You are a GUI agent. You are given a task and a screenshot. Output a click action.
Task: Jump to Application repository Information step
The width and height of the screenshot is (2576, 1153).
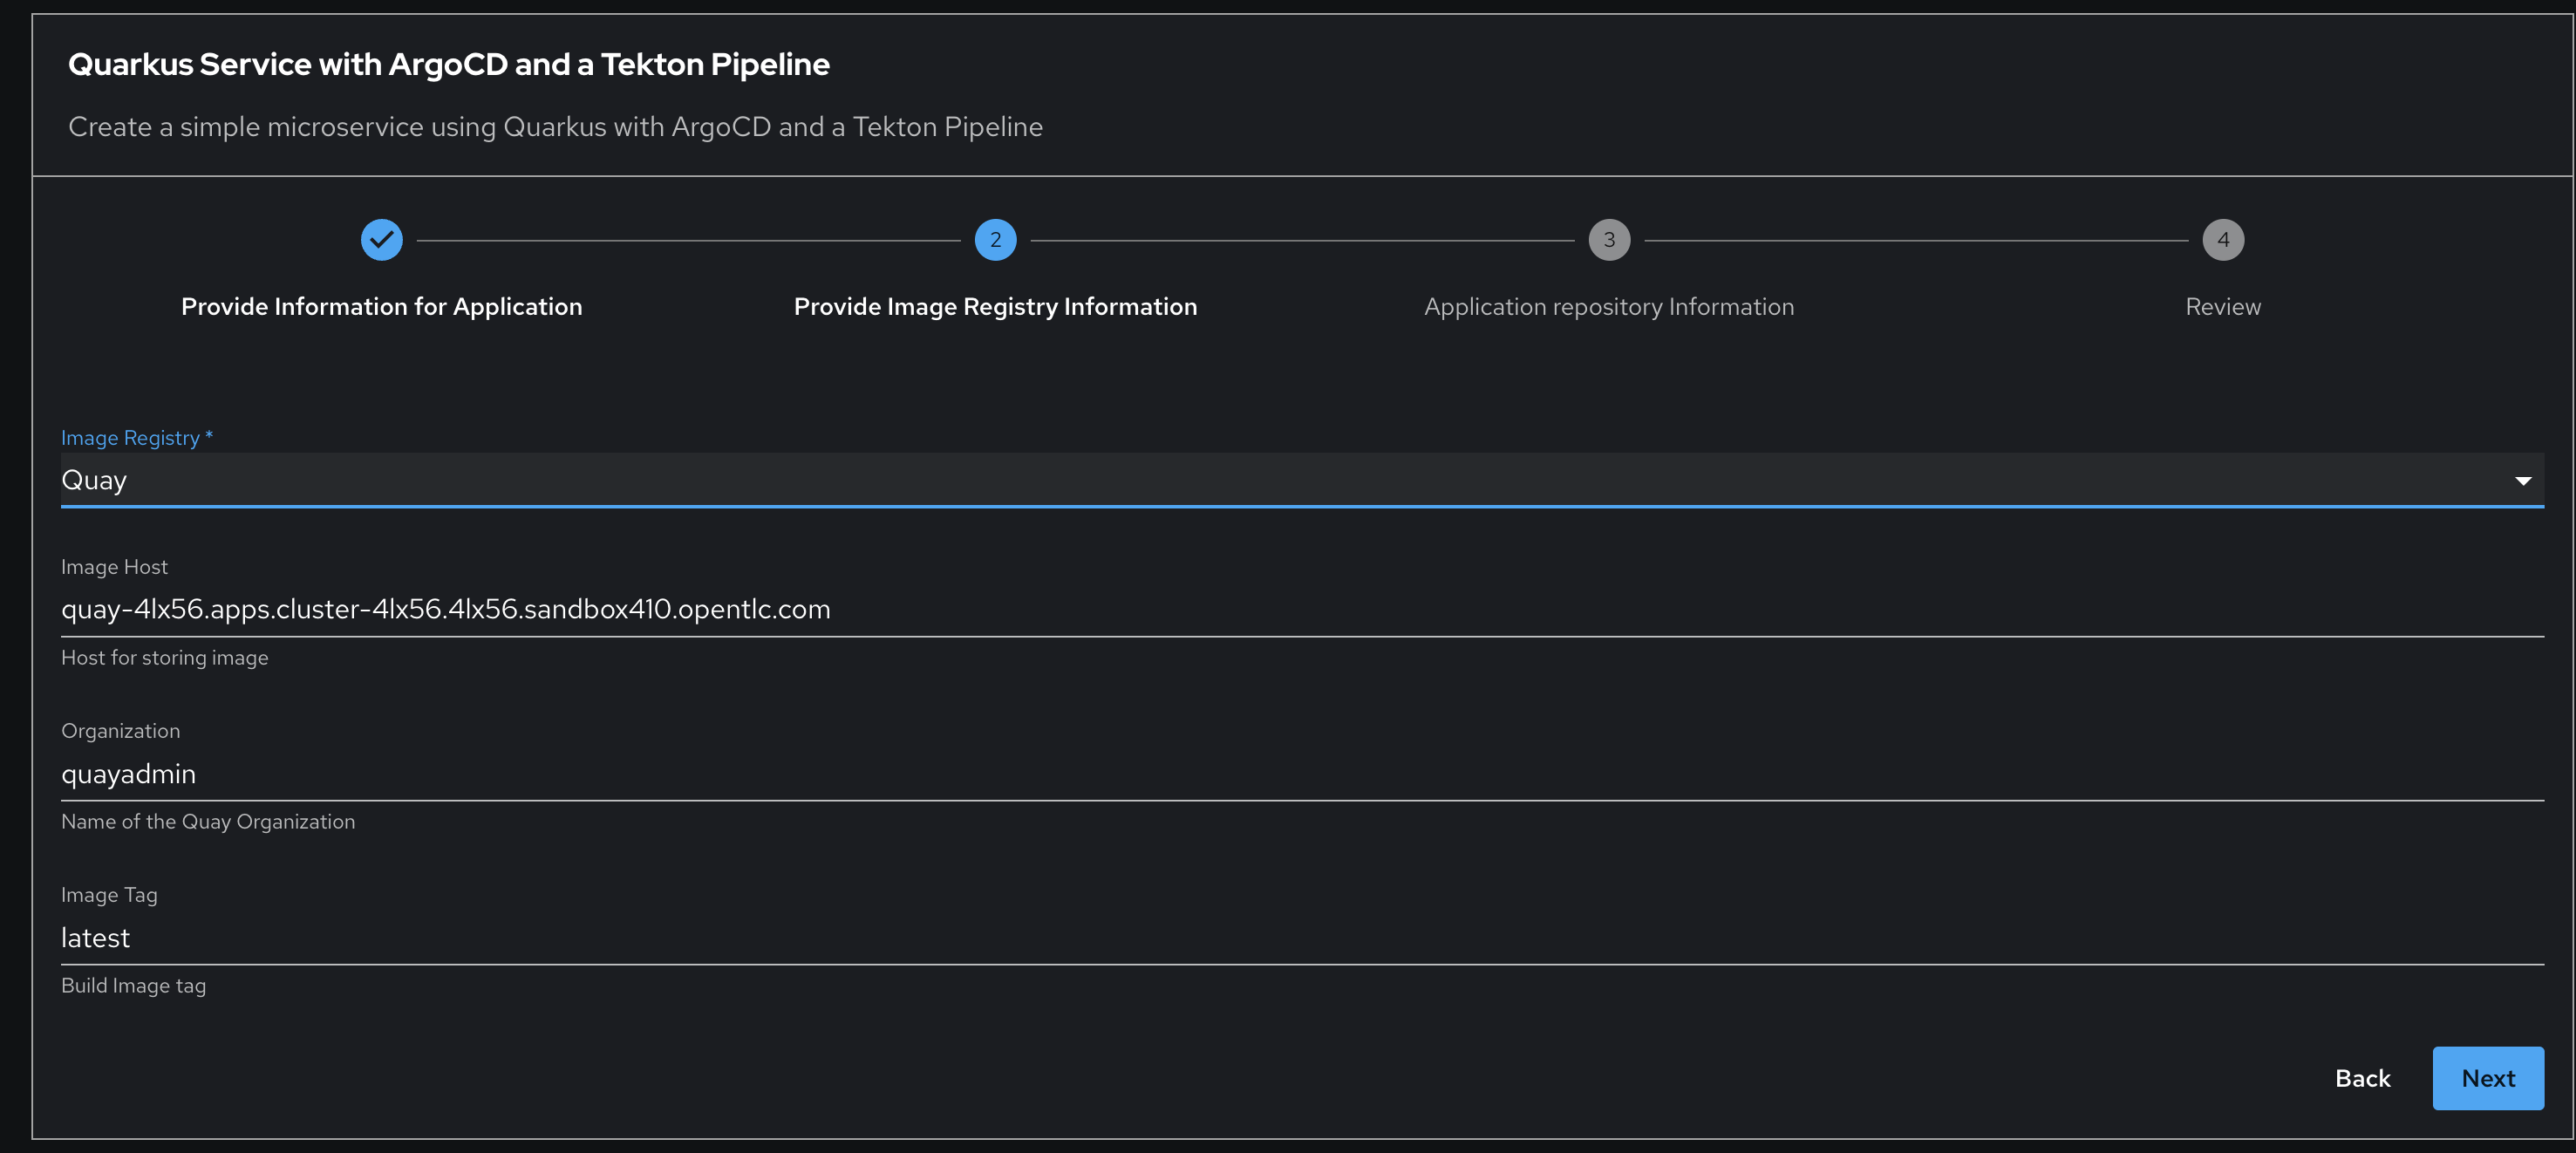tap(1609, 307)
